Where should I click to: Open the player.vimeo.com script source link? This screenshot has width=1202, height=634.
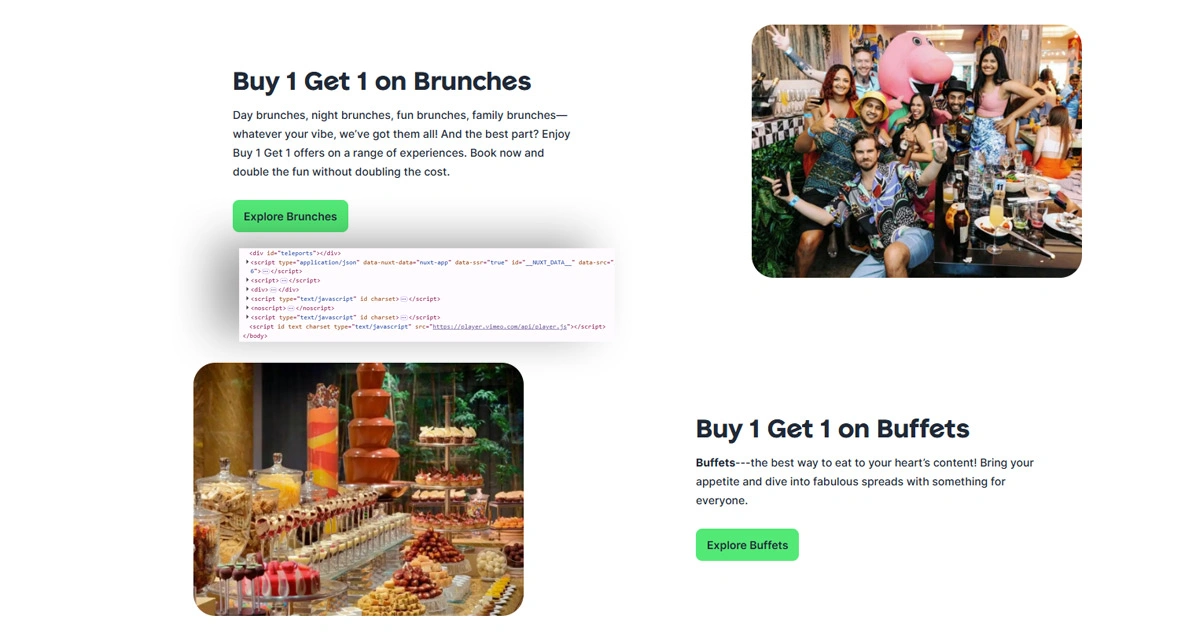pos(500,327)
